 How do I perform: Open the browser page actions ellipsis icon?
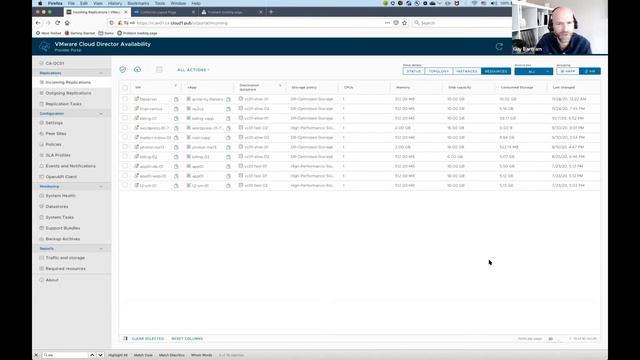[x=387, y=23]
